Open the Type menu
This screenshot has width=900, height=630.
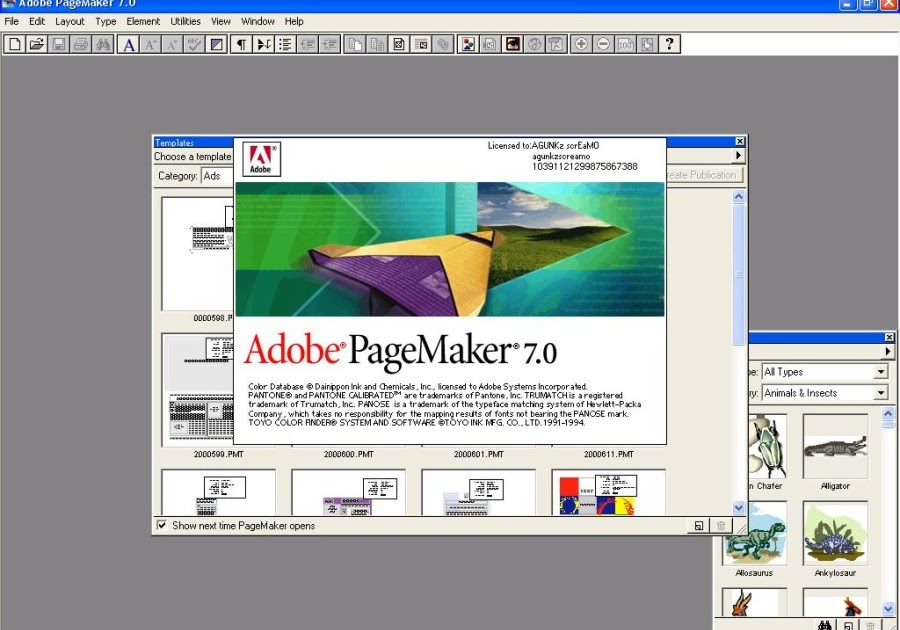pyautogui.click(x=106, y=21)
